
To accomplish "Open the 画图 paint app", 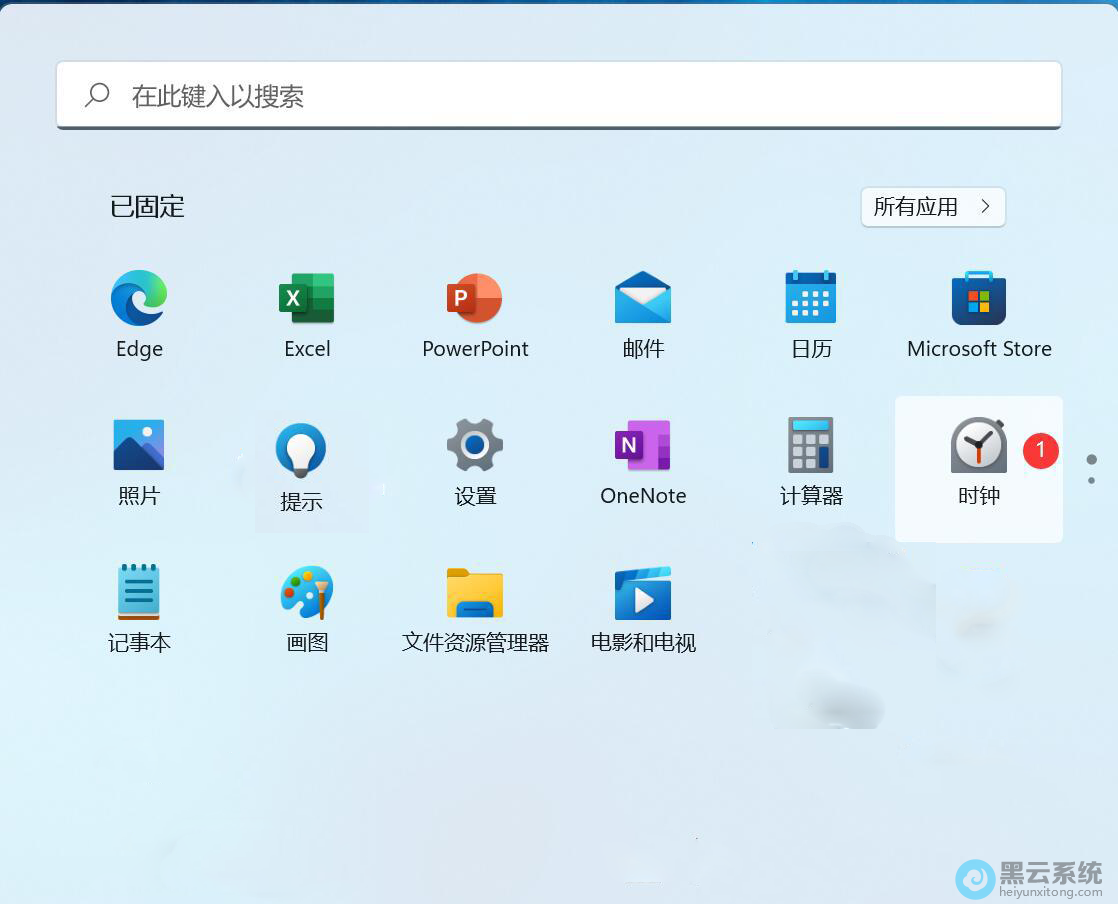I will pos(307,592).
